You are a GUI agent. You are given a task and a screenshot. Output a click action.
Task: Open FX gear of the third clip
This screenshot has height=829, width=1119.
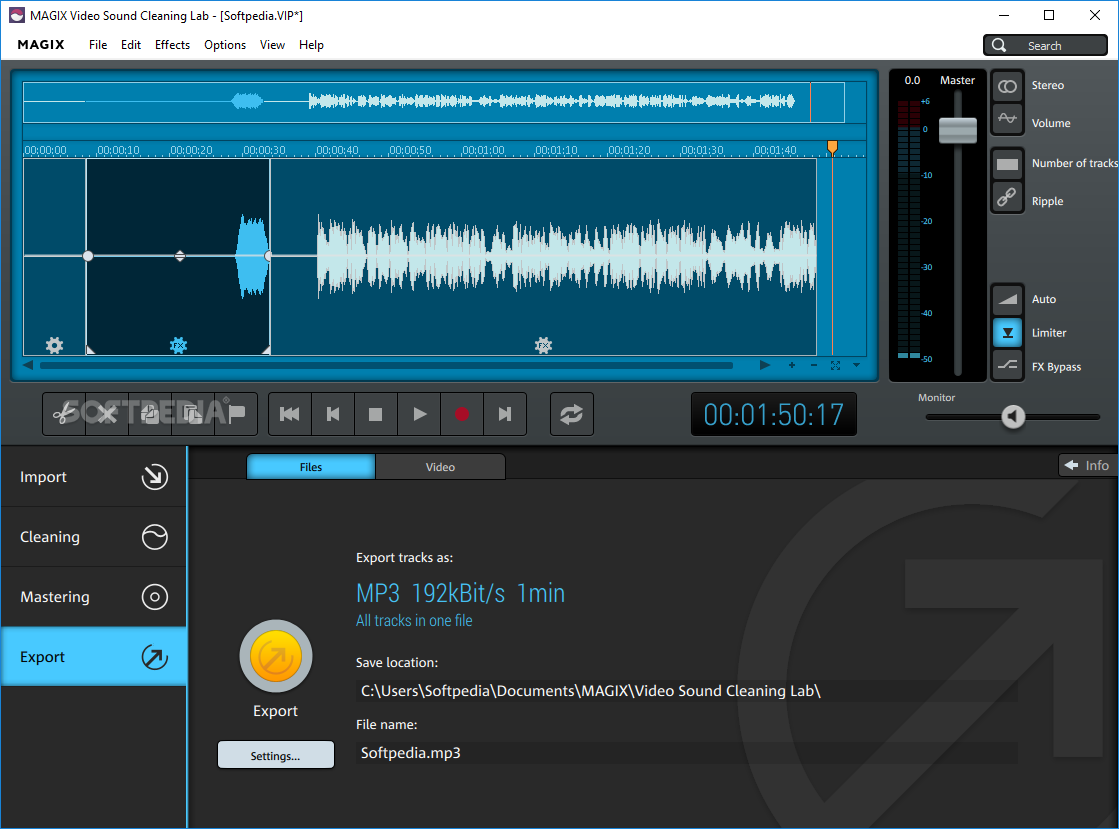coord(543,346)
